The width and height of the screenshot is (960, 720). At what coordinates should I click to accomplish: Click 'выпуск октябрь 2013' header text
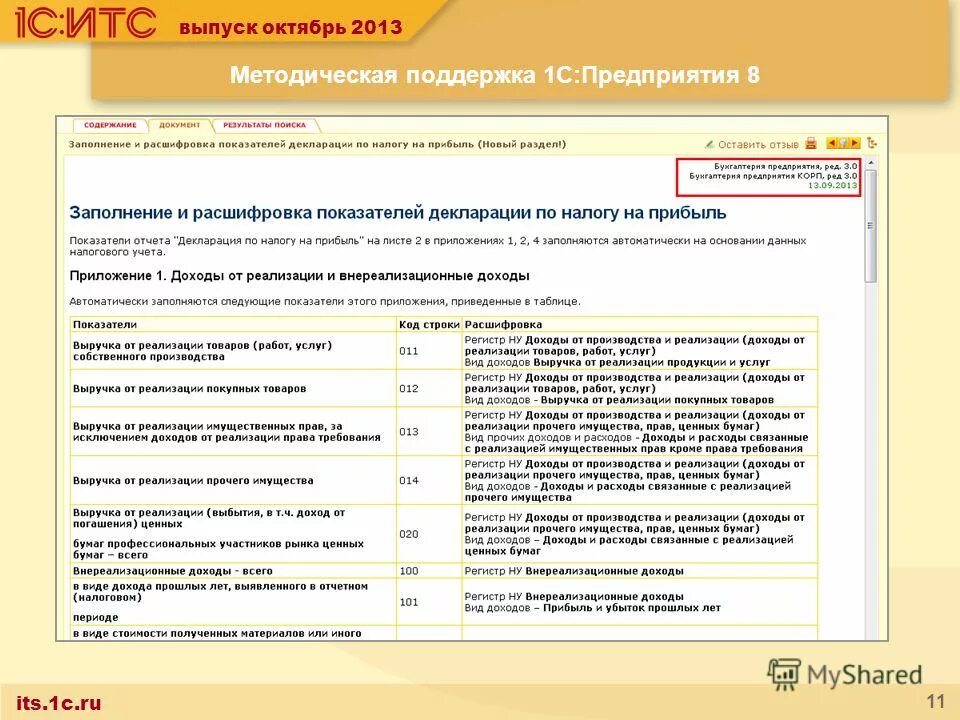pyautogui.click(x=291, y=27)
